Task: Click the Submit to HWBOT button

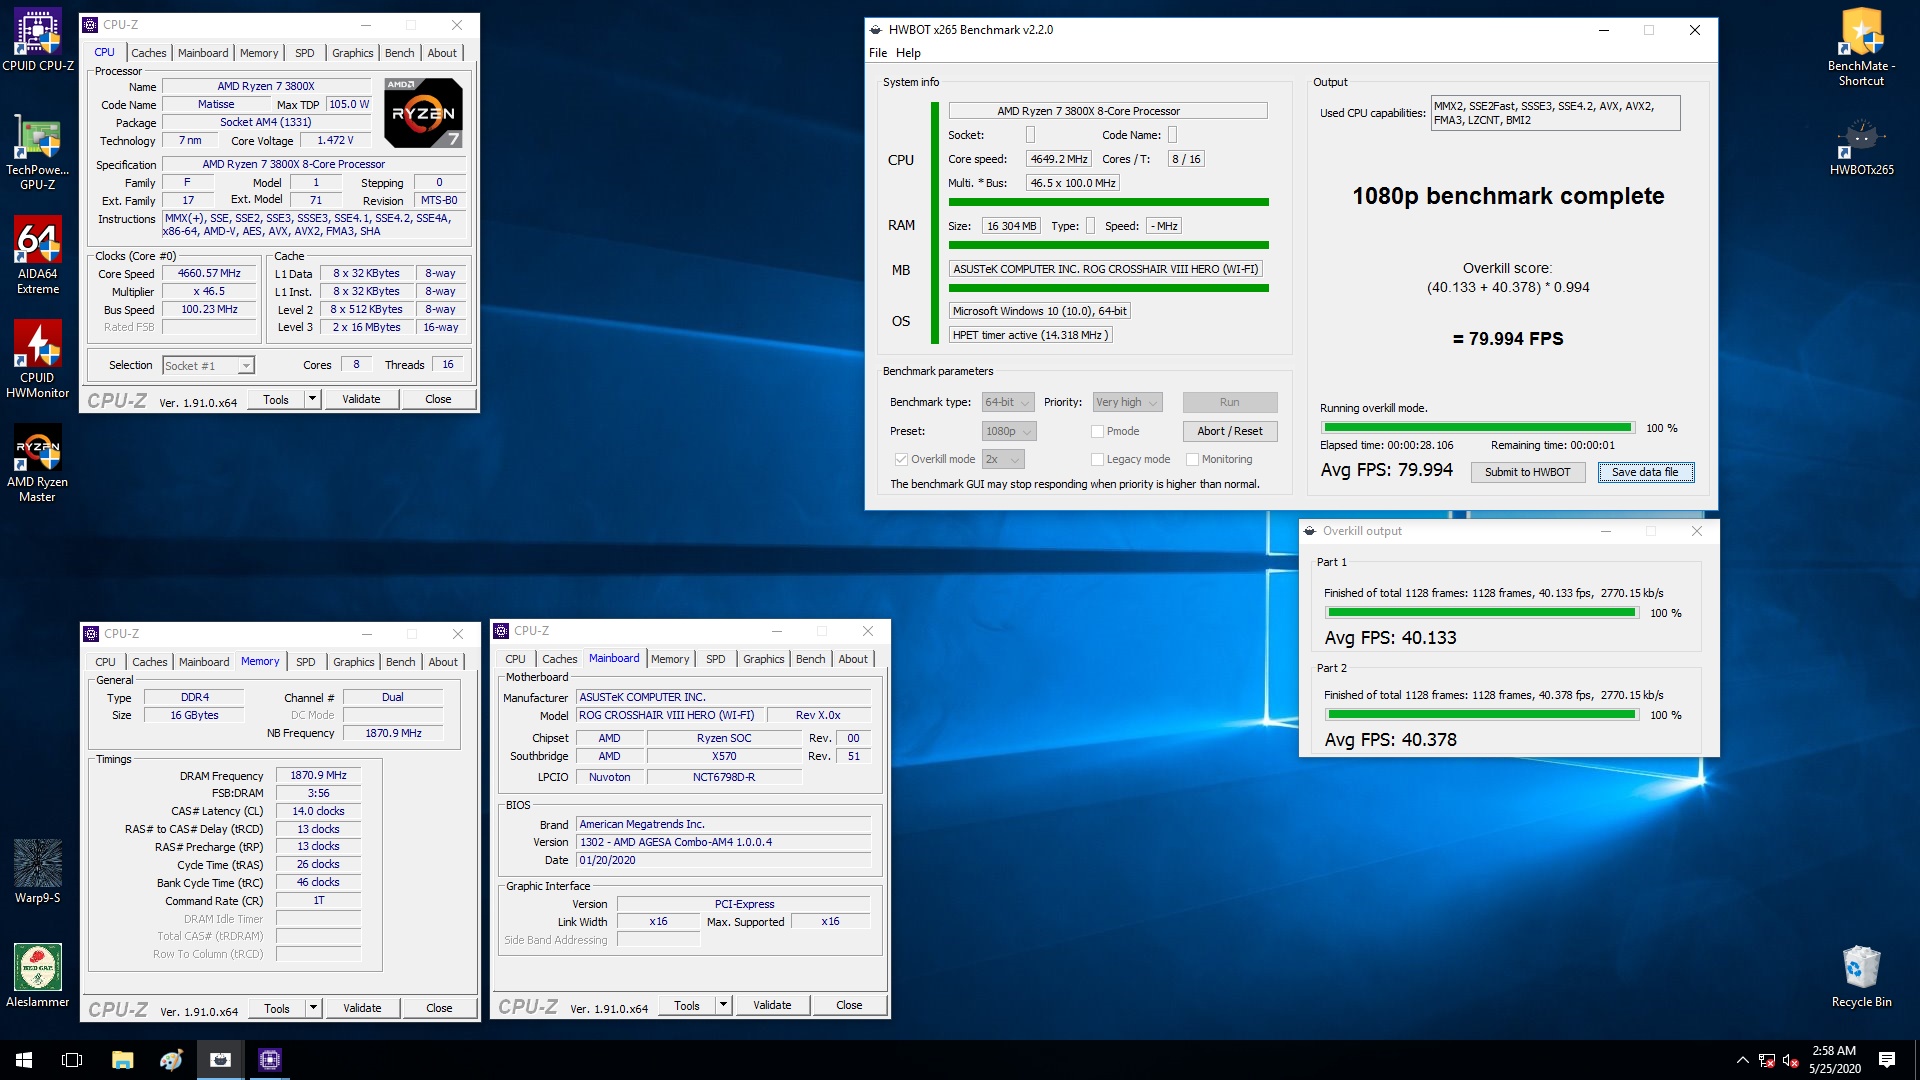Action: click(x=1527, y=472)
